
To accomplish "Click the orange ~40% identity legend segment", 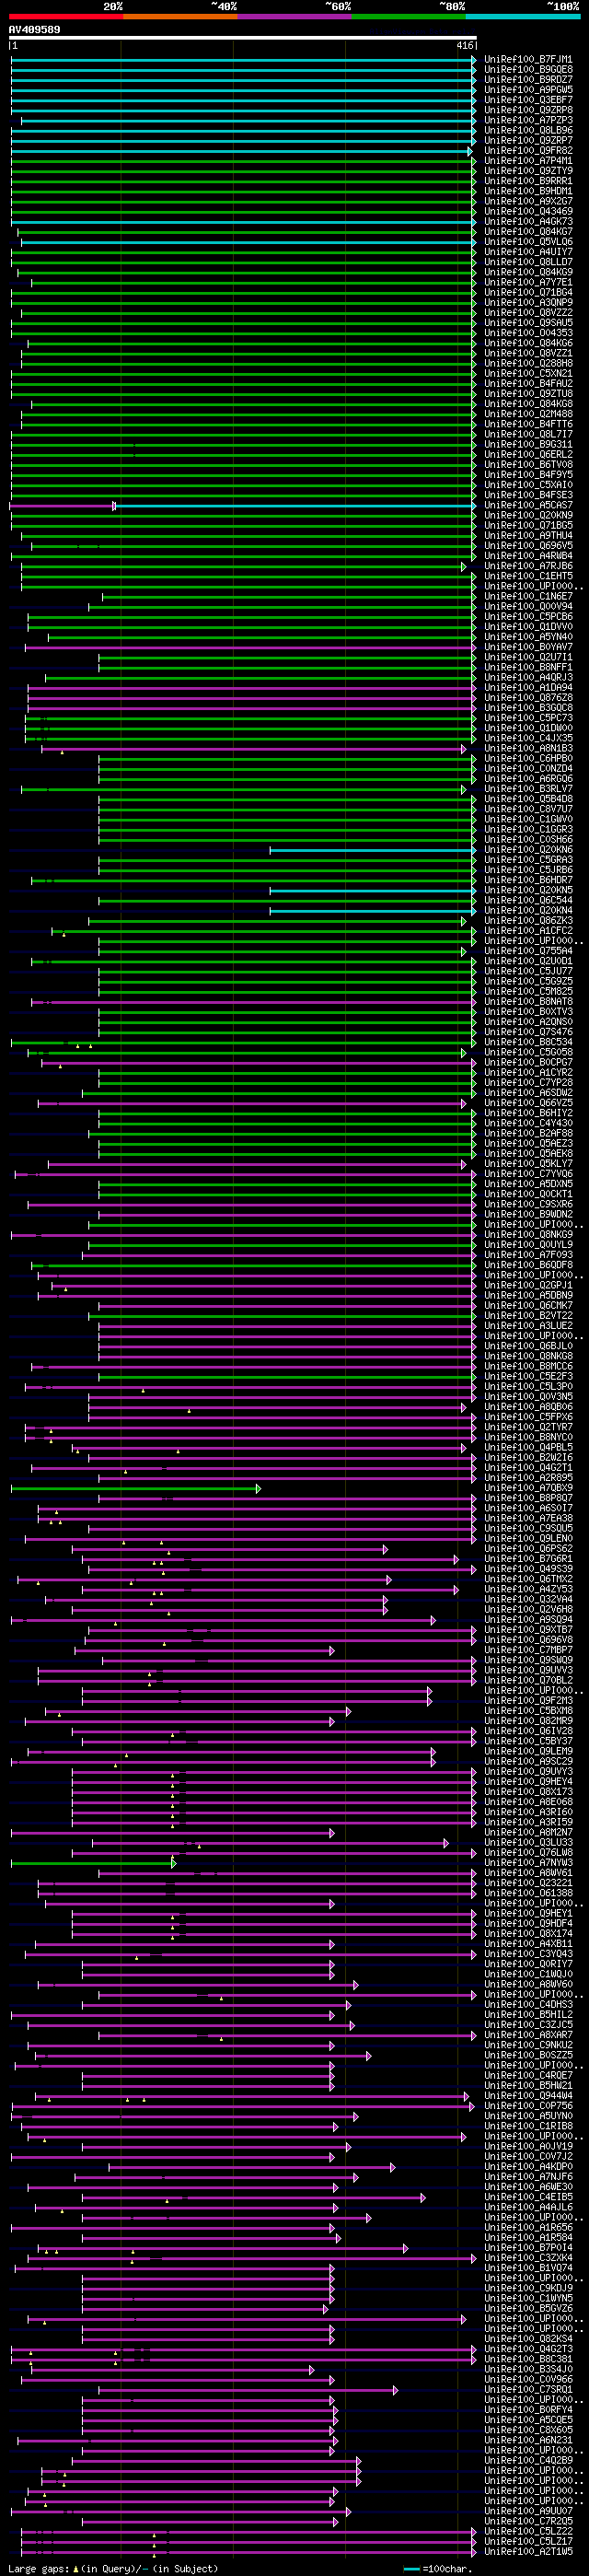I will click(180, 17).
